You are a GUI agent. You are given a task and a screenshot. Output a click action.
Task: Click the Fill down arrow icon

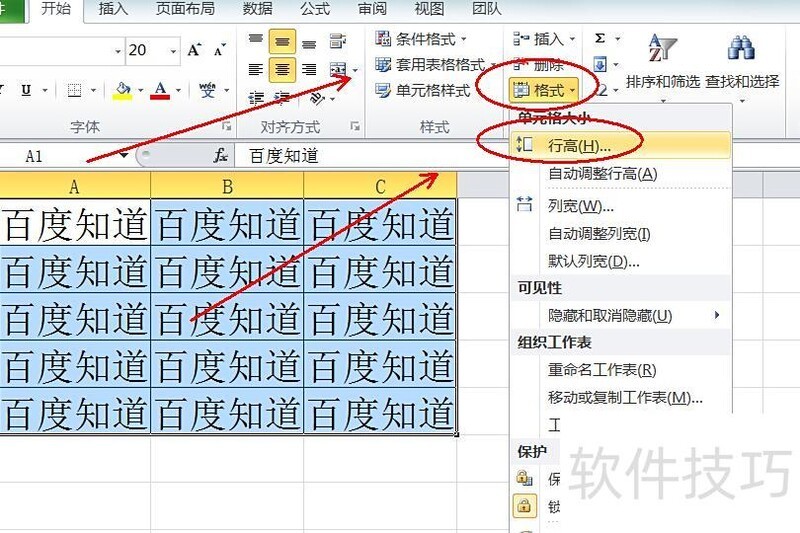tap(600, 64)
